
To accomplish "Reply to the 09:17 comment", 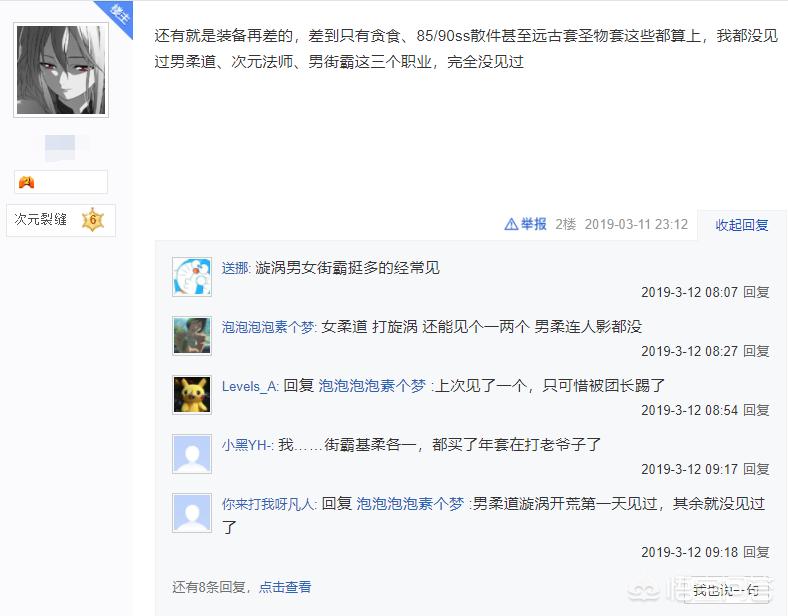I will [756, 469].
